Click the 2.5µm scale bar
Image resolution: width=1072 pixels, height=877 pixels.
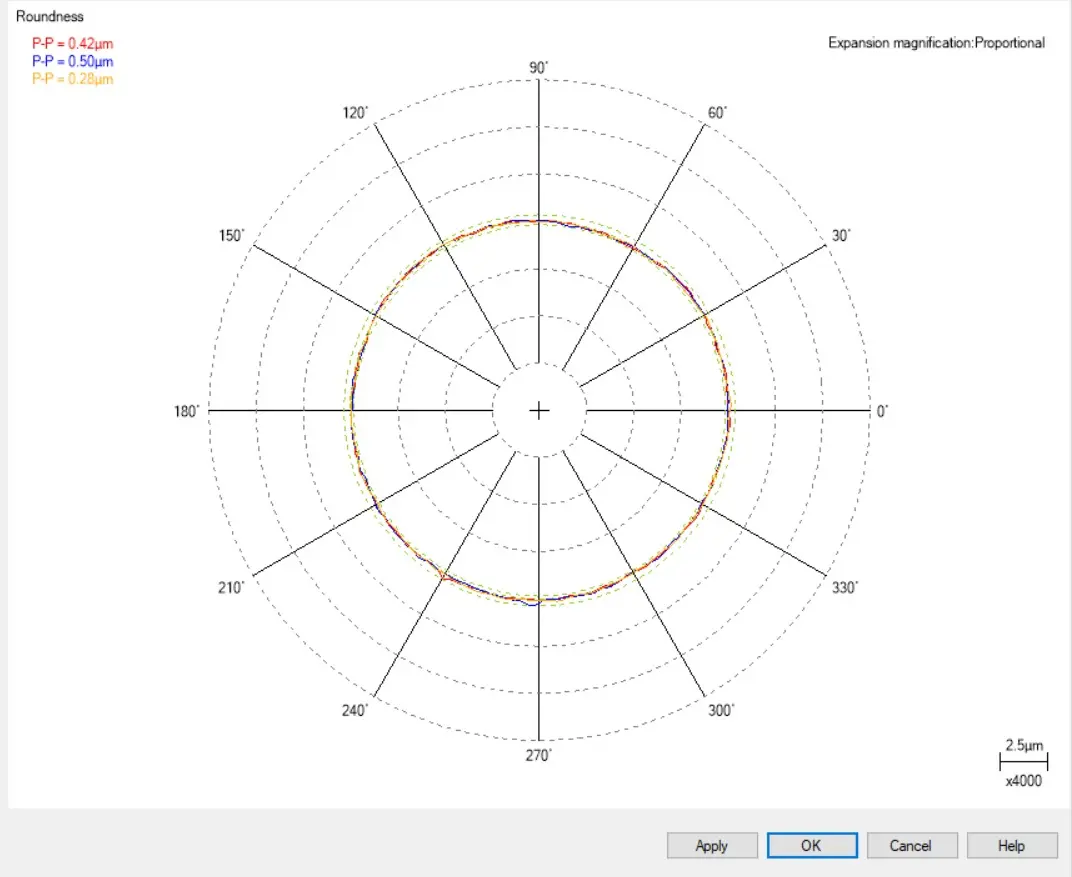(1023, 761)
